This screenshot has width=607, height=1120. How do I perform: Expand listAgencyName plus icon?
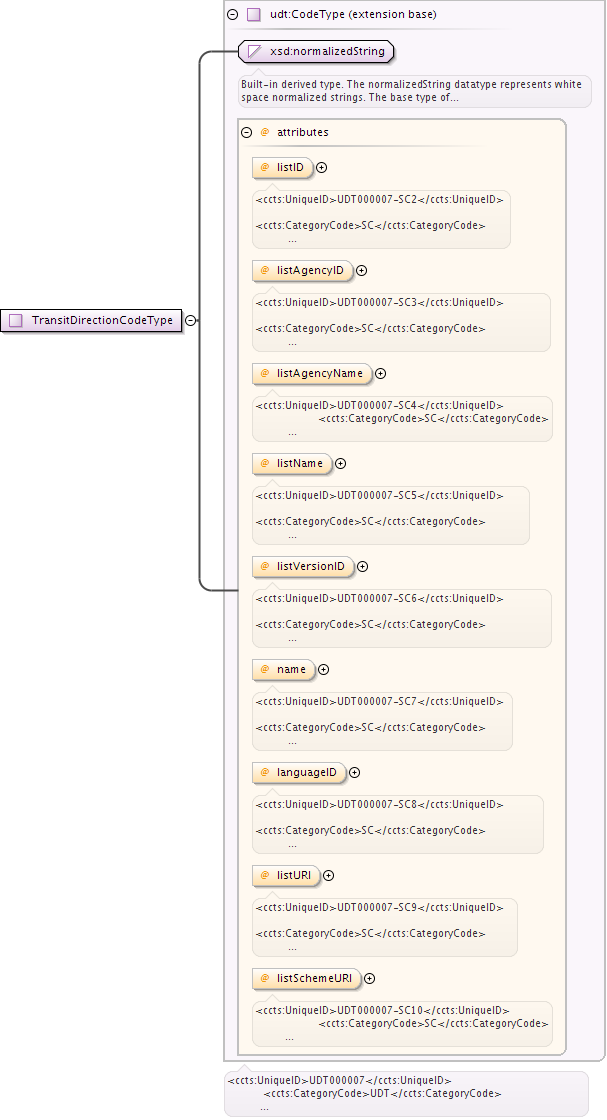point(380,373)
